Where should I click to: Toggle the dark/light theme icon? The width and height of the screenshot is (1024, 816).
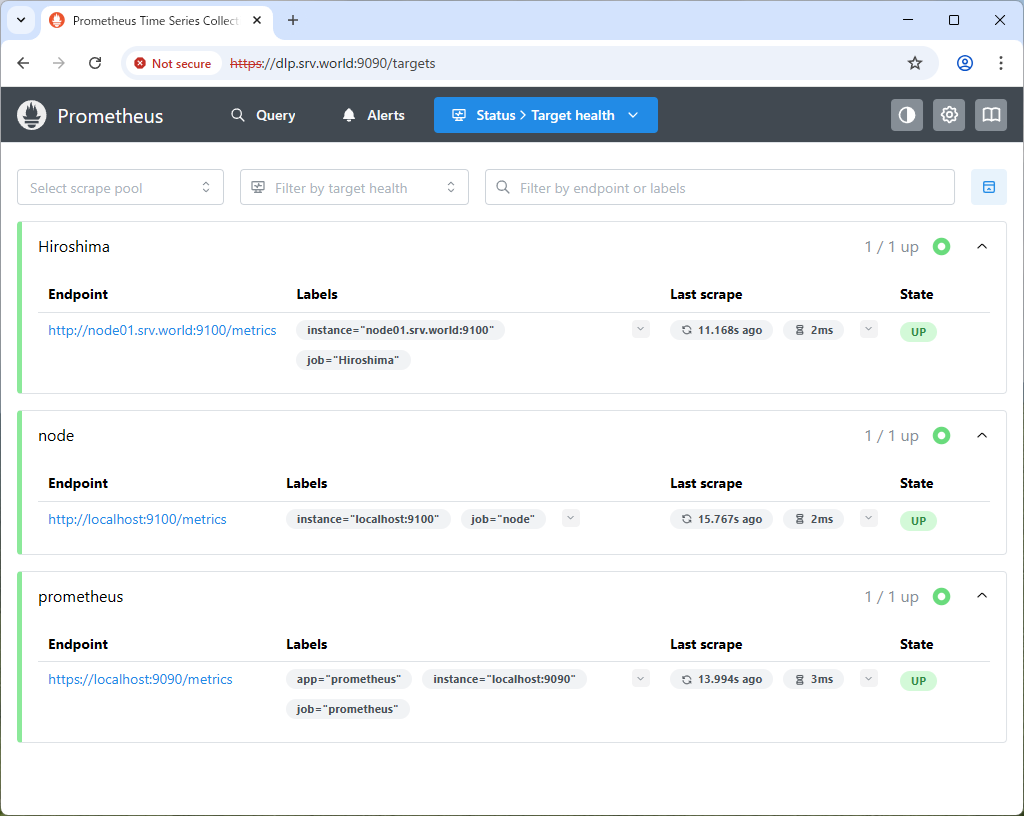point(906,116)
